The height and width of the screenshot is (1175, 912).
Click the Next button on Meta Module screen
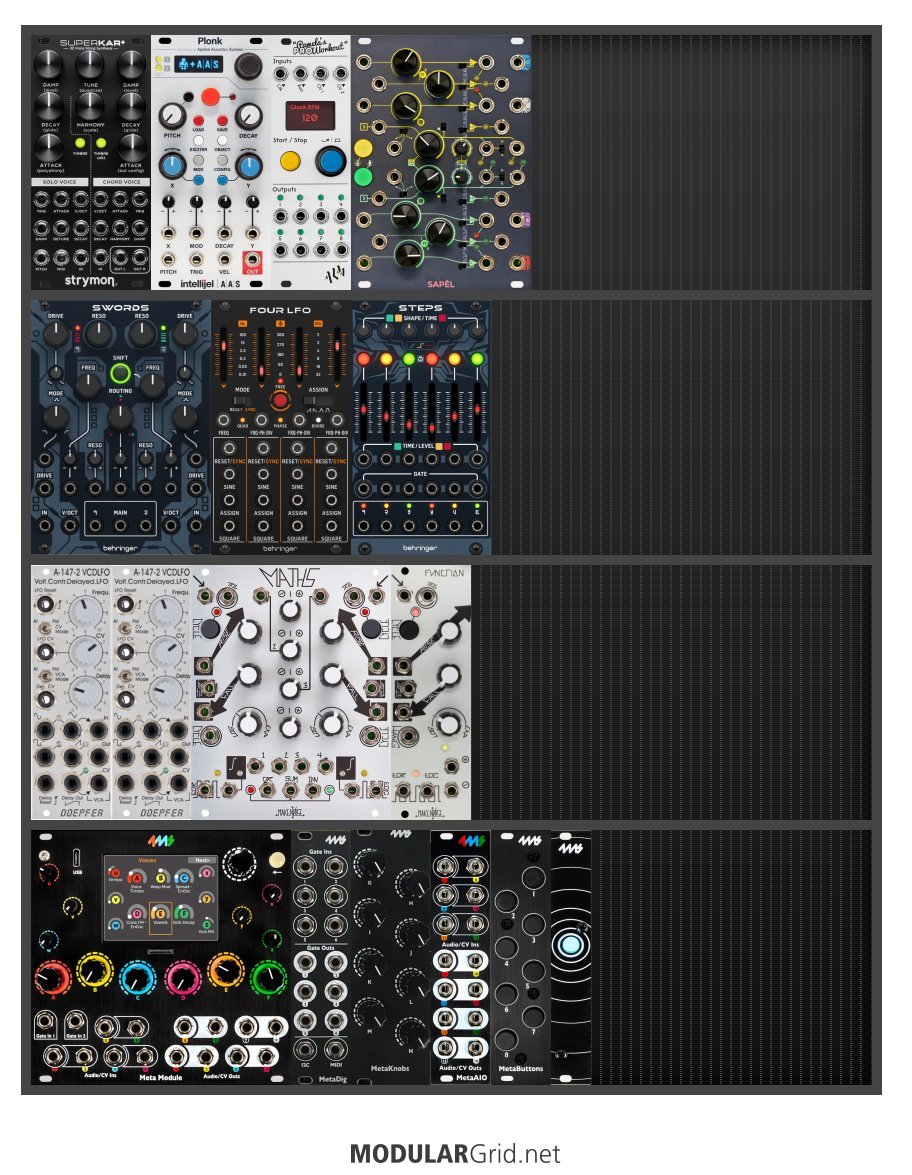(200, 861)
